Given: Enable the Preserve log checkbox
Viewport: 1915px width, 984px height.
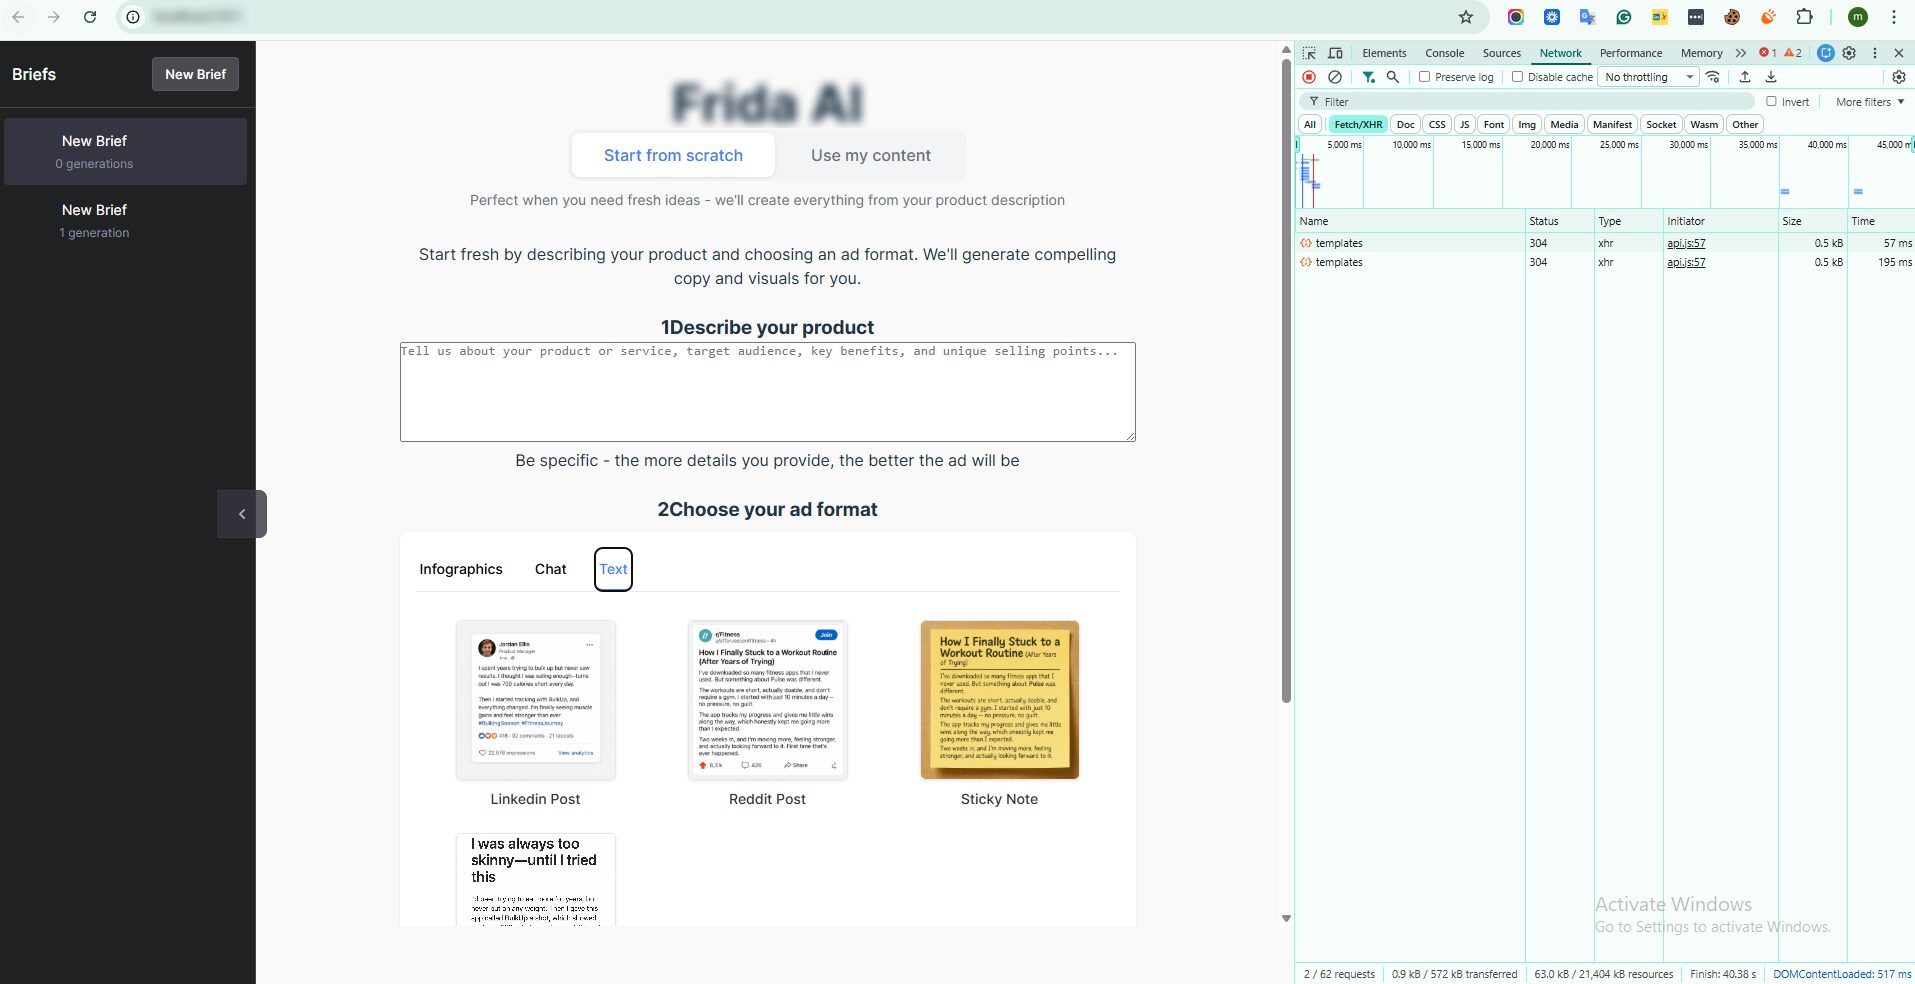Looking at the screenshot, I should tap(1424, 77).
